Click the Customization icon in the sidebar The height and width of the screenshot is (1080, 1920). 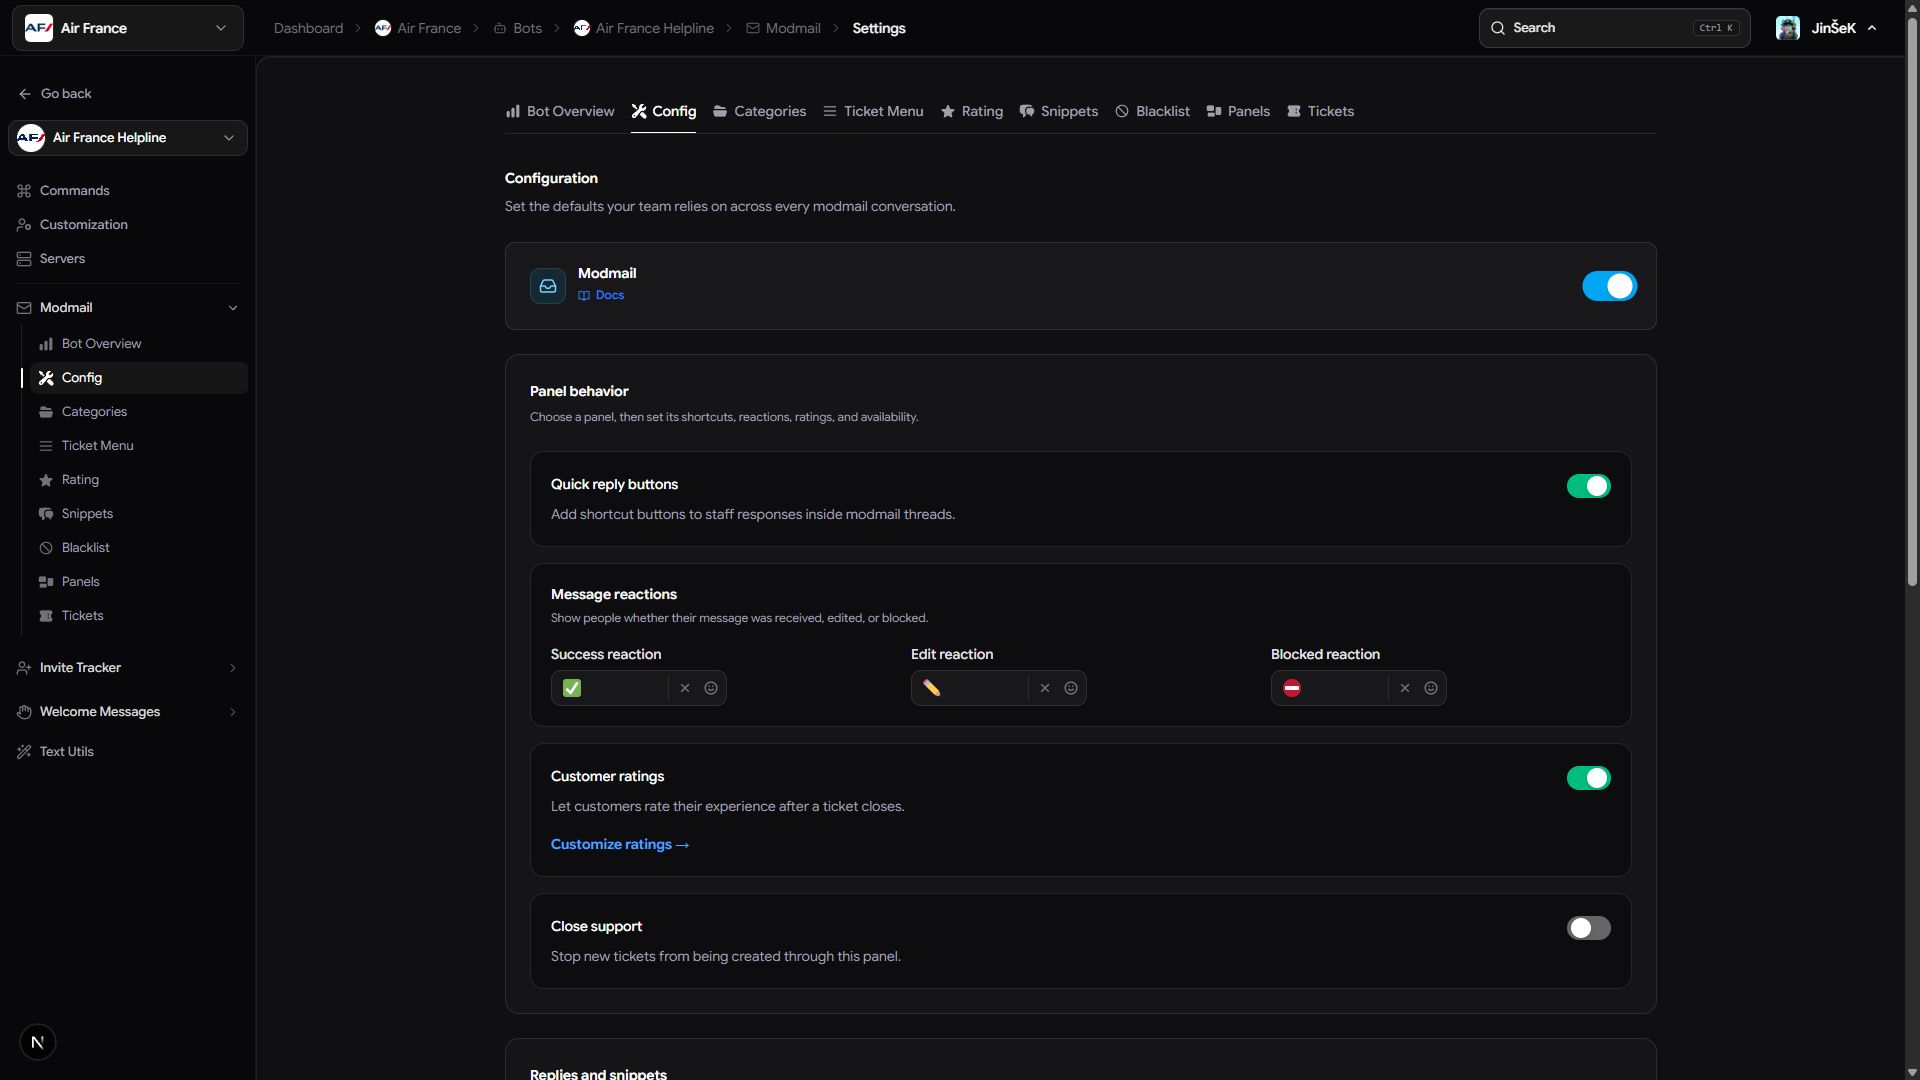click(24, 225)
